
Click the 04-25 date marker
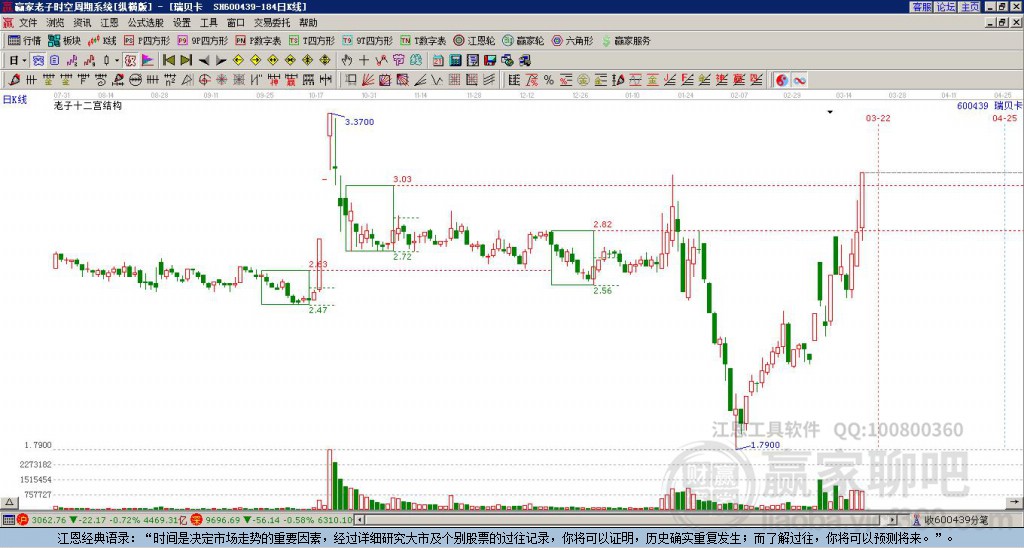[1004, 118]
